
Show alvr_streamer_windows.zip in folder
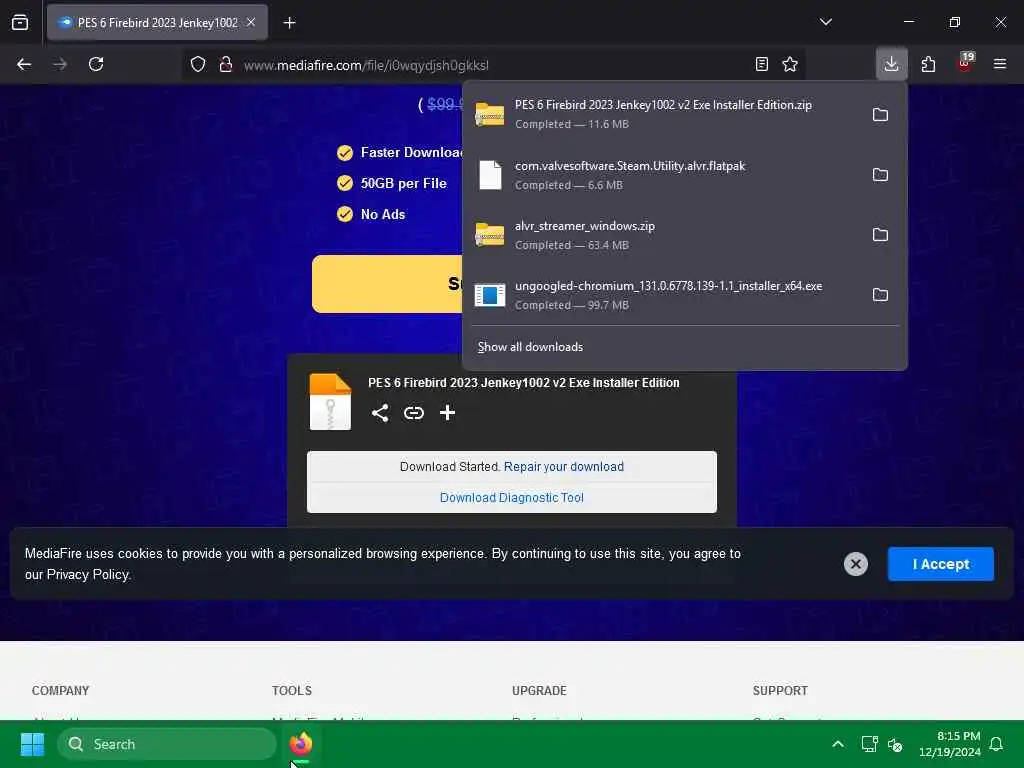point(880,234)
